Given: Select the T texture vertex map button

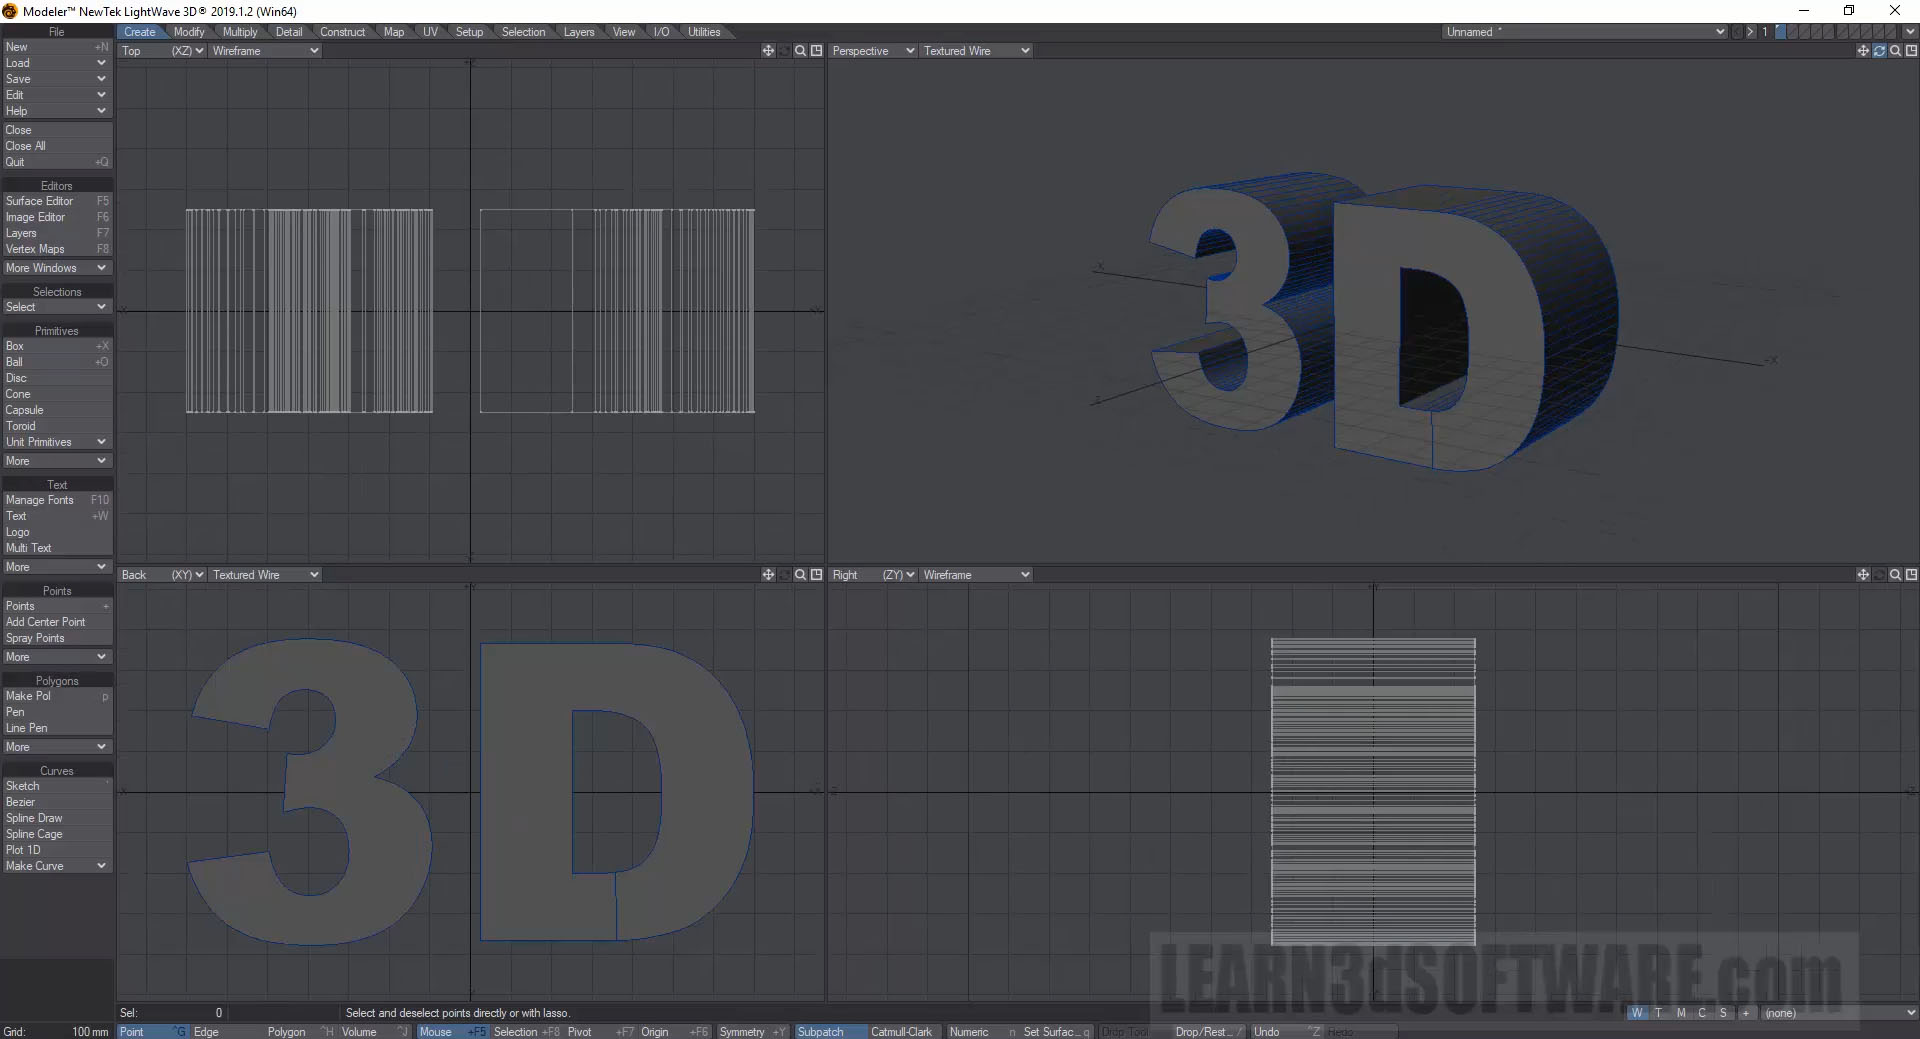Looking at the screenshot, I should pyautogui.click(x=1658, y=1013).
